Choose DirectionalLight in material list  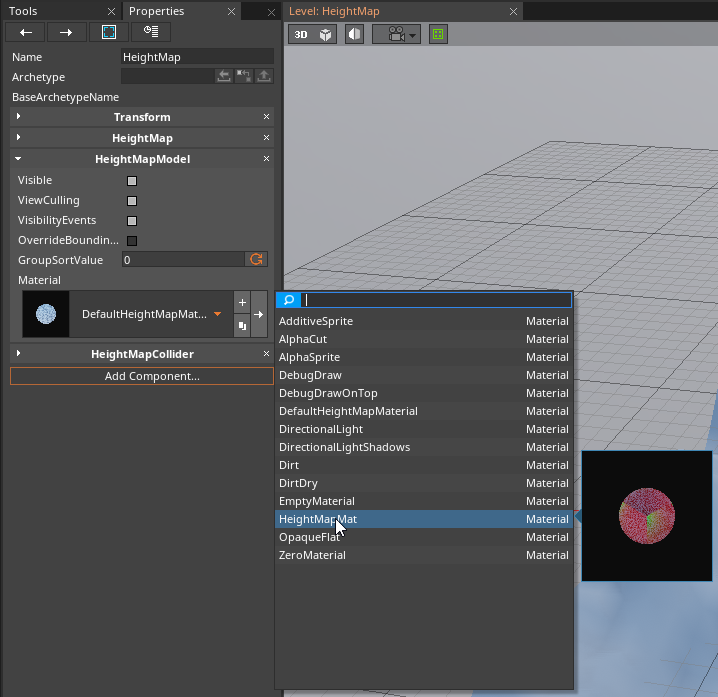point(424,429)
